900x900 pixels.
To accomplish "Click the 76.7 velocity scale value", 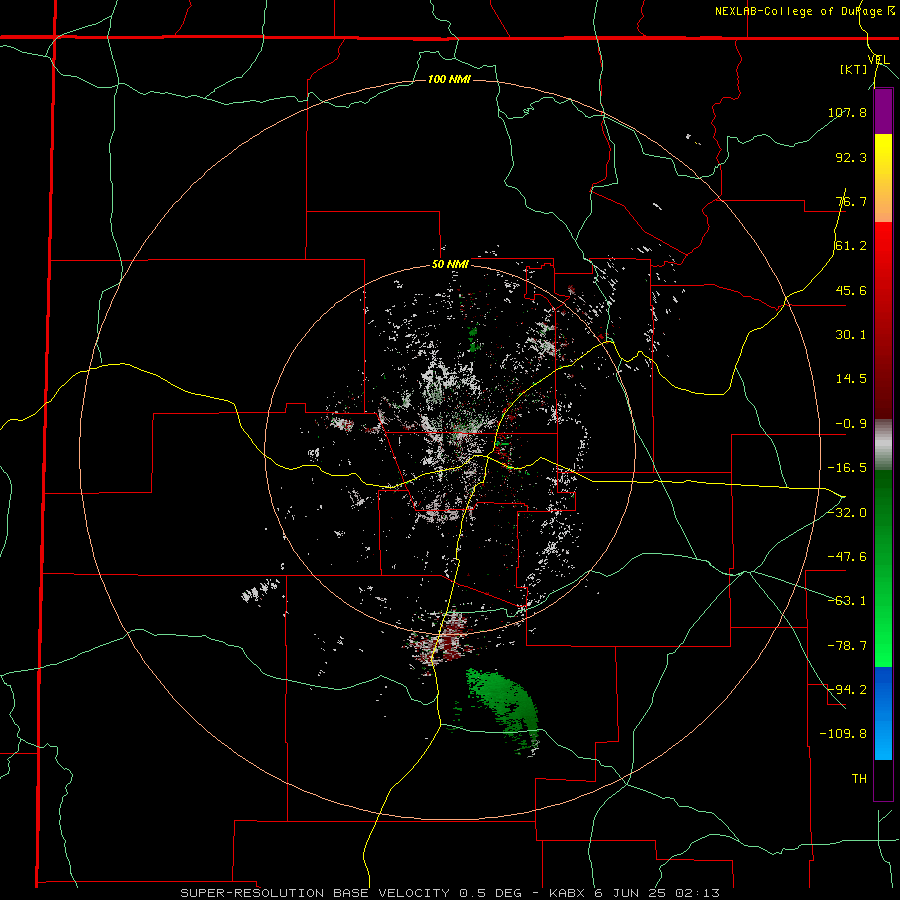I will point(851,201).
